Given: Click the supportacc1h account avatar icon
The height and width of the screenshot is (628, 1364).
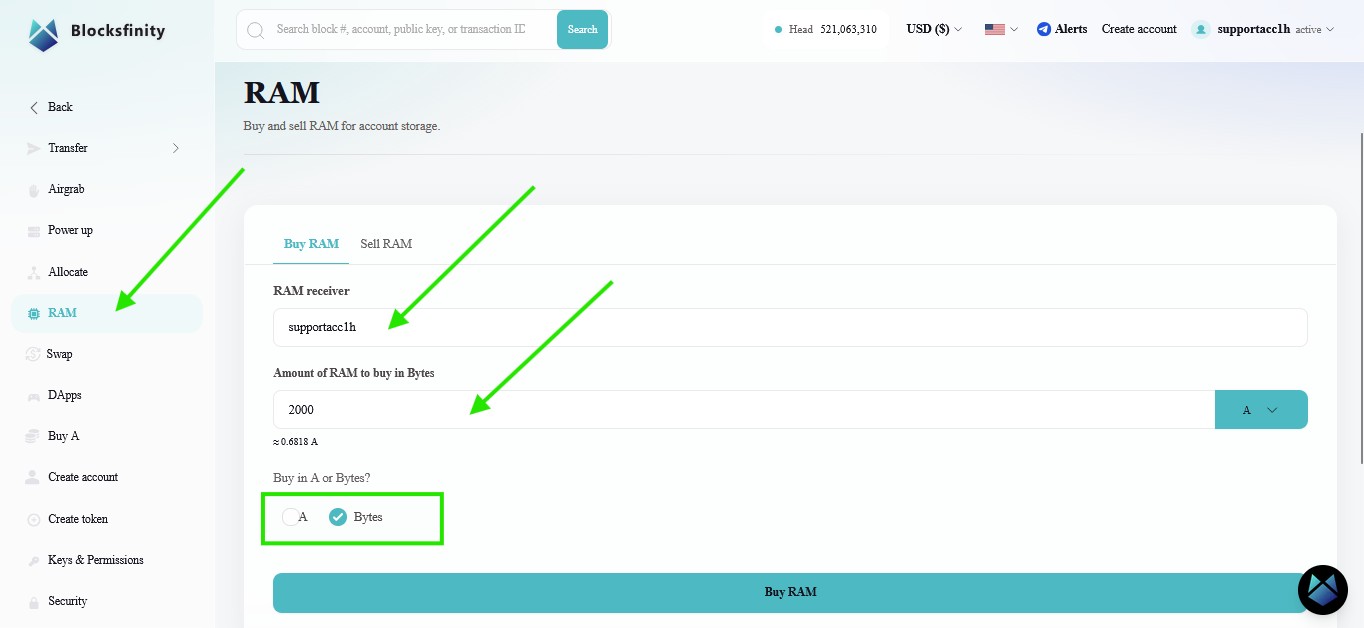Looking at the screenshot, I should (x=1201, y=29).
